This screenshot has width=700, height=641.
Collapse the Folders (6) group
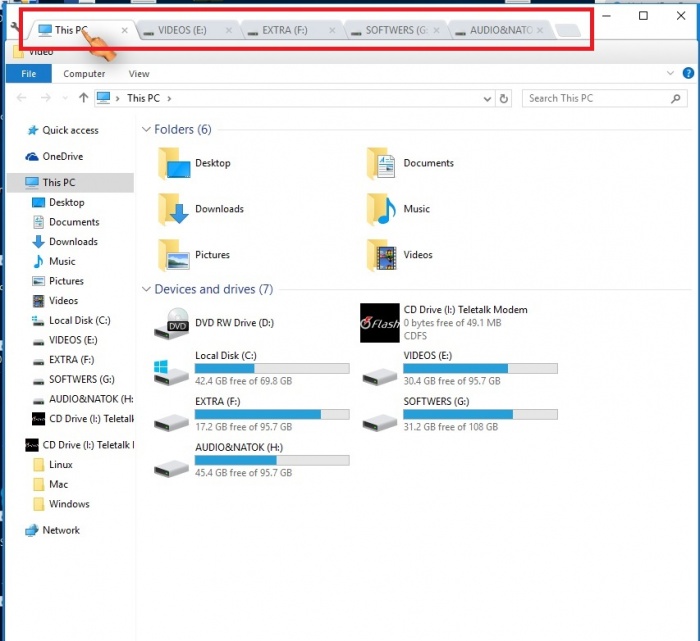(146, 130)
